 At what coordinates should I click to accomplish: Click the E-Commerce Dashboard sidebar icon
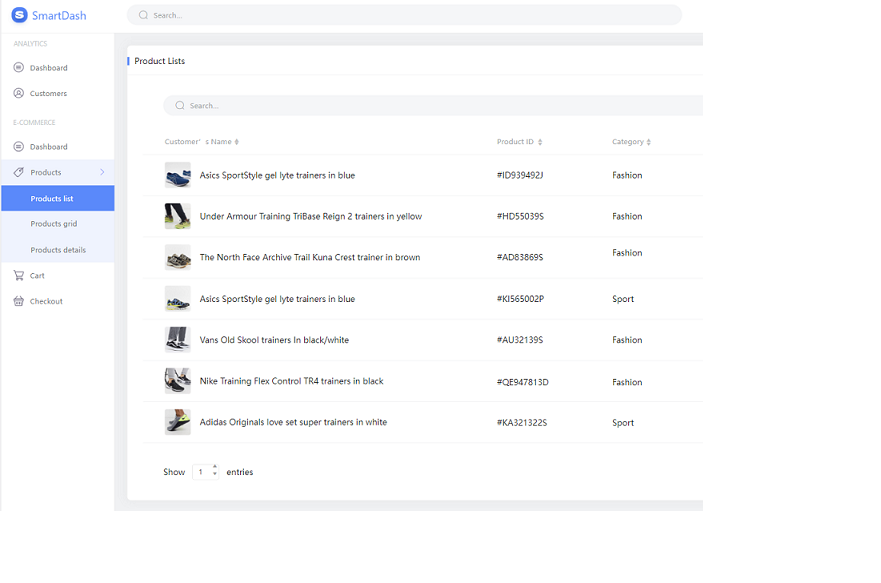tap(18, 147)
